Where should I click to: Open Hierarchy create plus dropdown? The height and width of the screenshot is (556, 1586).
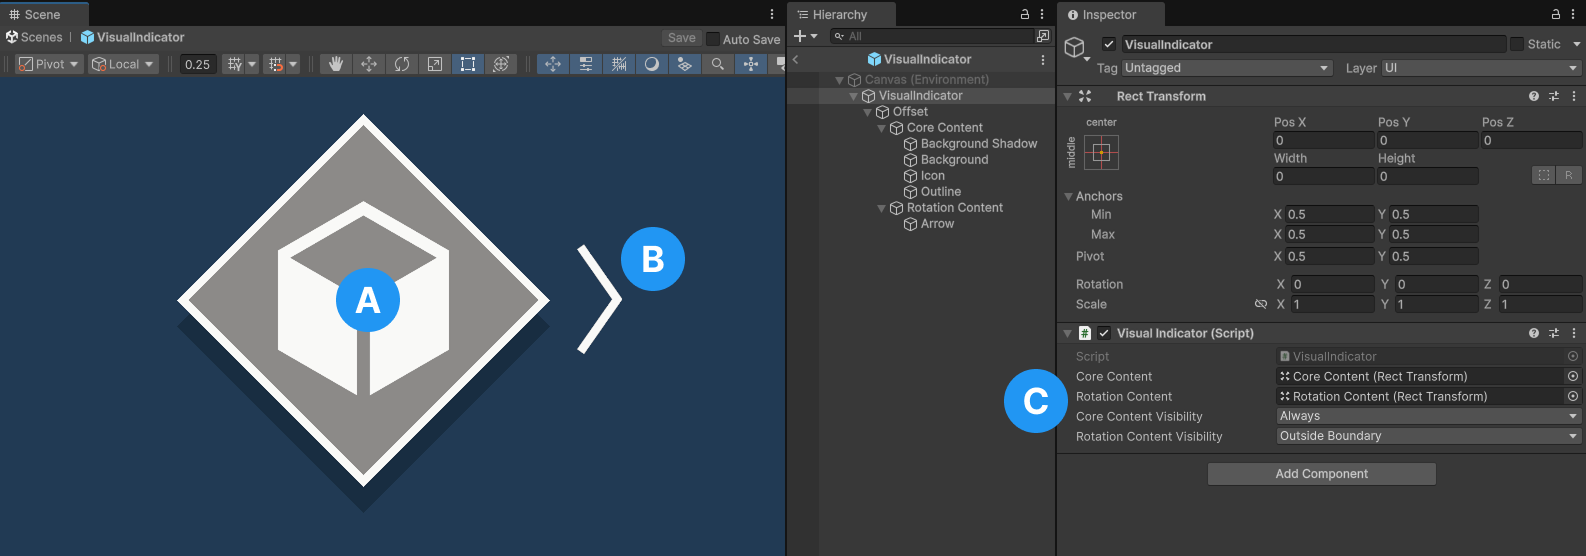(805, 36)
